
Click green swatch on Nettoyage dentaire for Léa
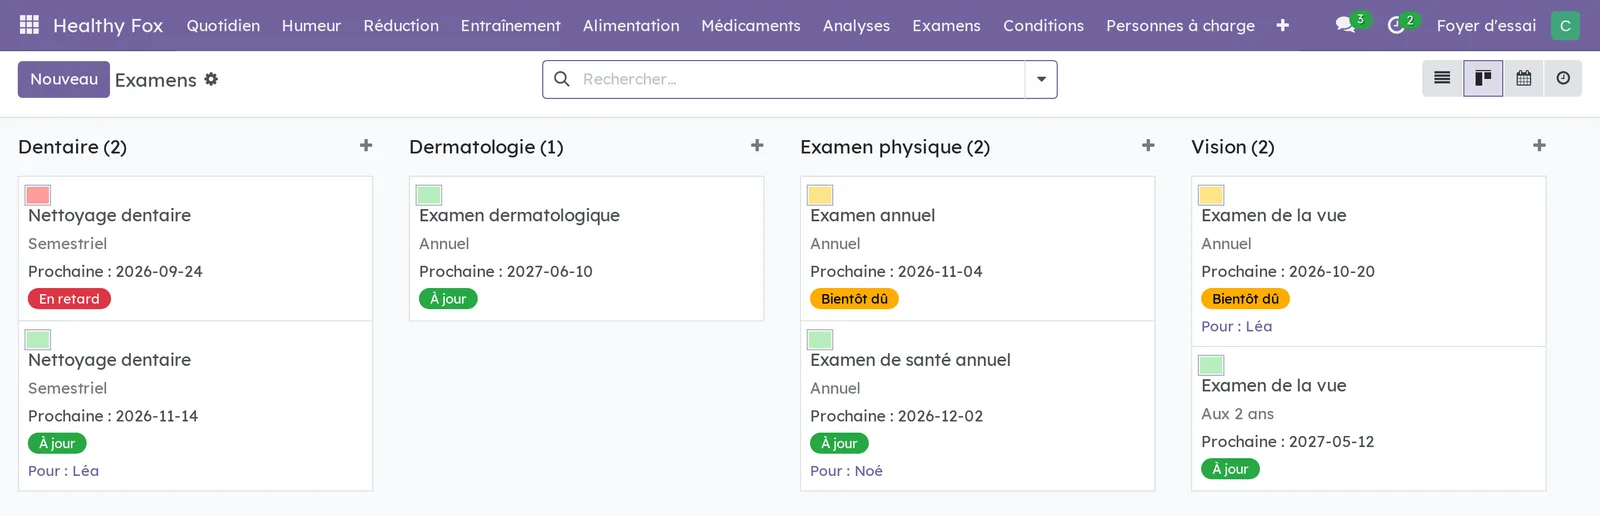[38, 340]
